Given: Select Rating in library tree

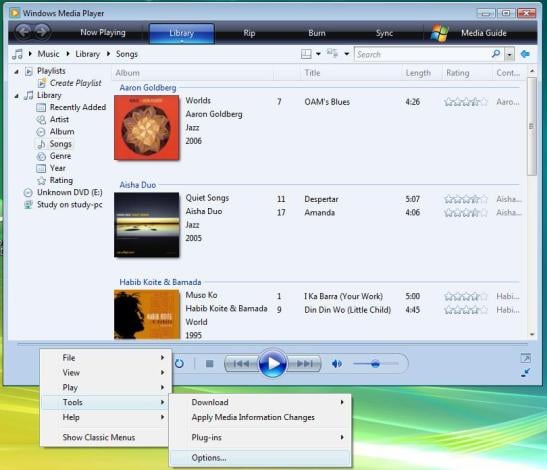Looking at the screenshot, I should (x=61, y=180).
